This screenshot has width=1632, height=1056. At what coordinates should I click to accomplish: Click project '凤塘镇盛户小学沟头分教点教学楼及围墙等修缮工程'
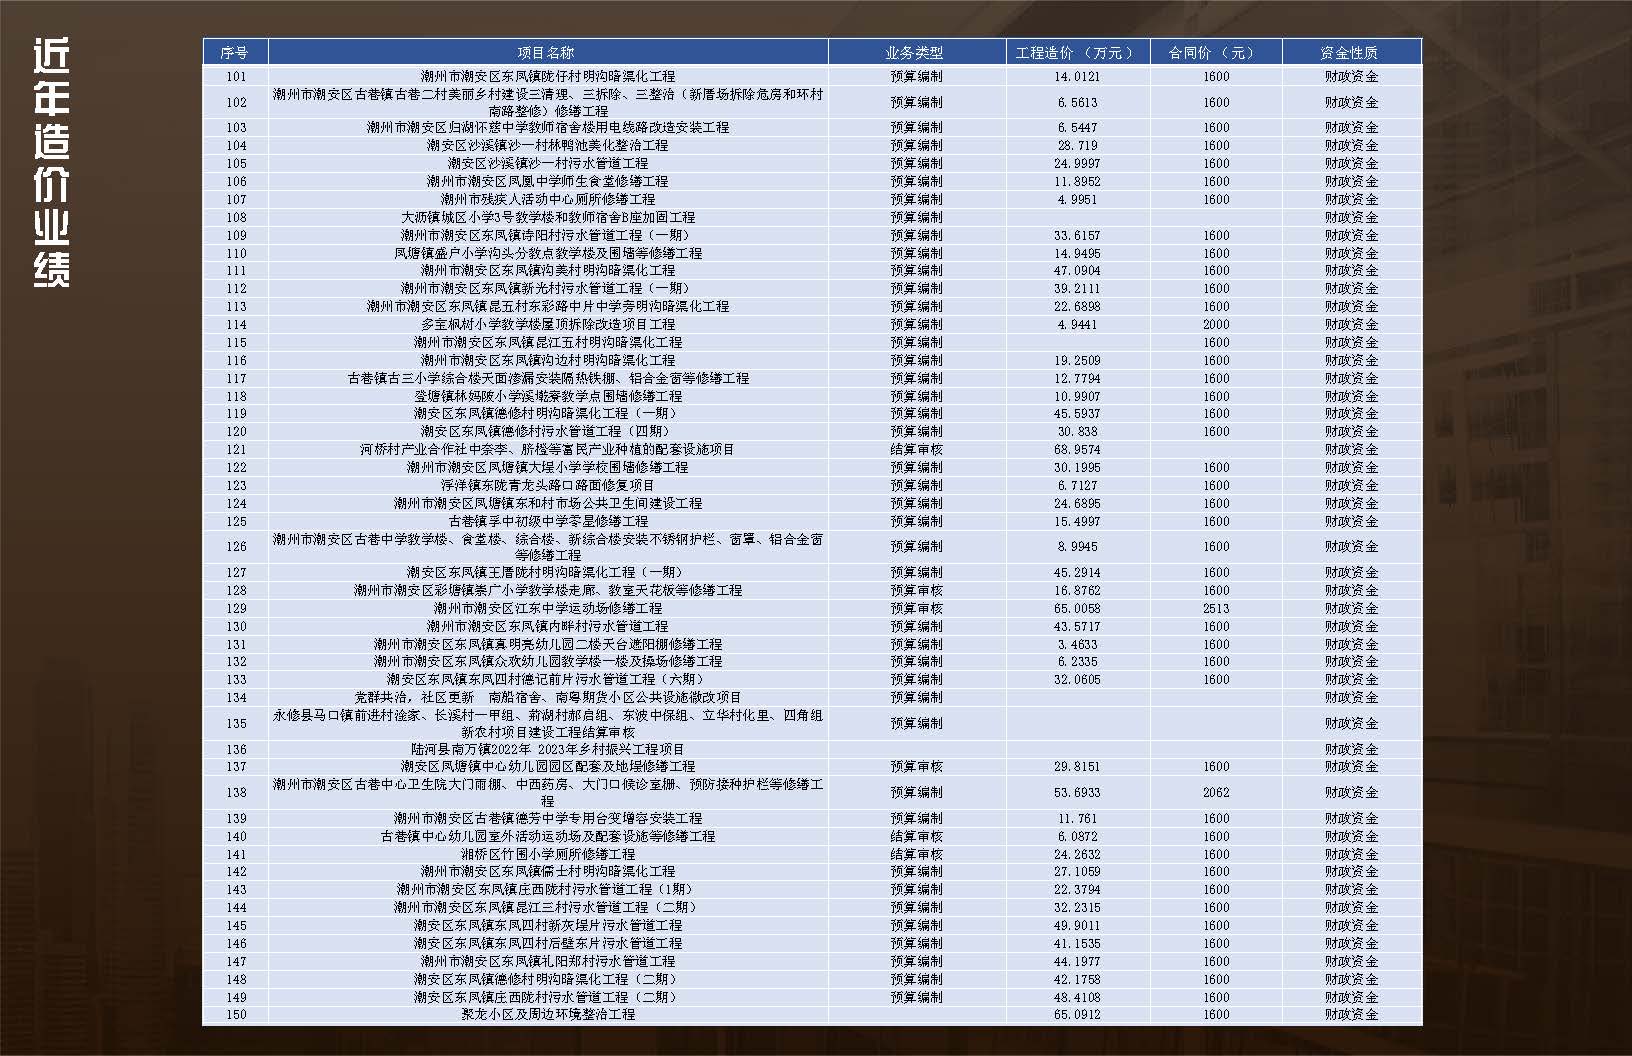pos(548,253)
